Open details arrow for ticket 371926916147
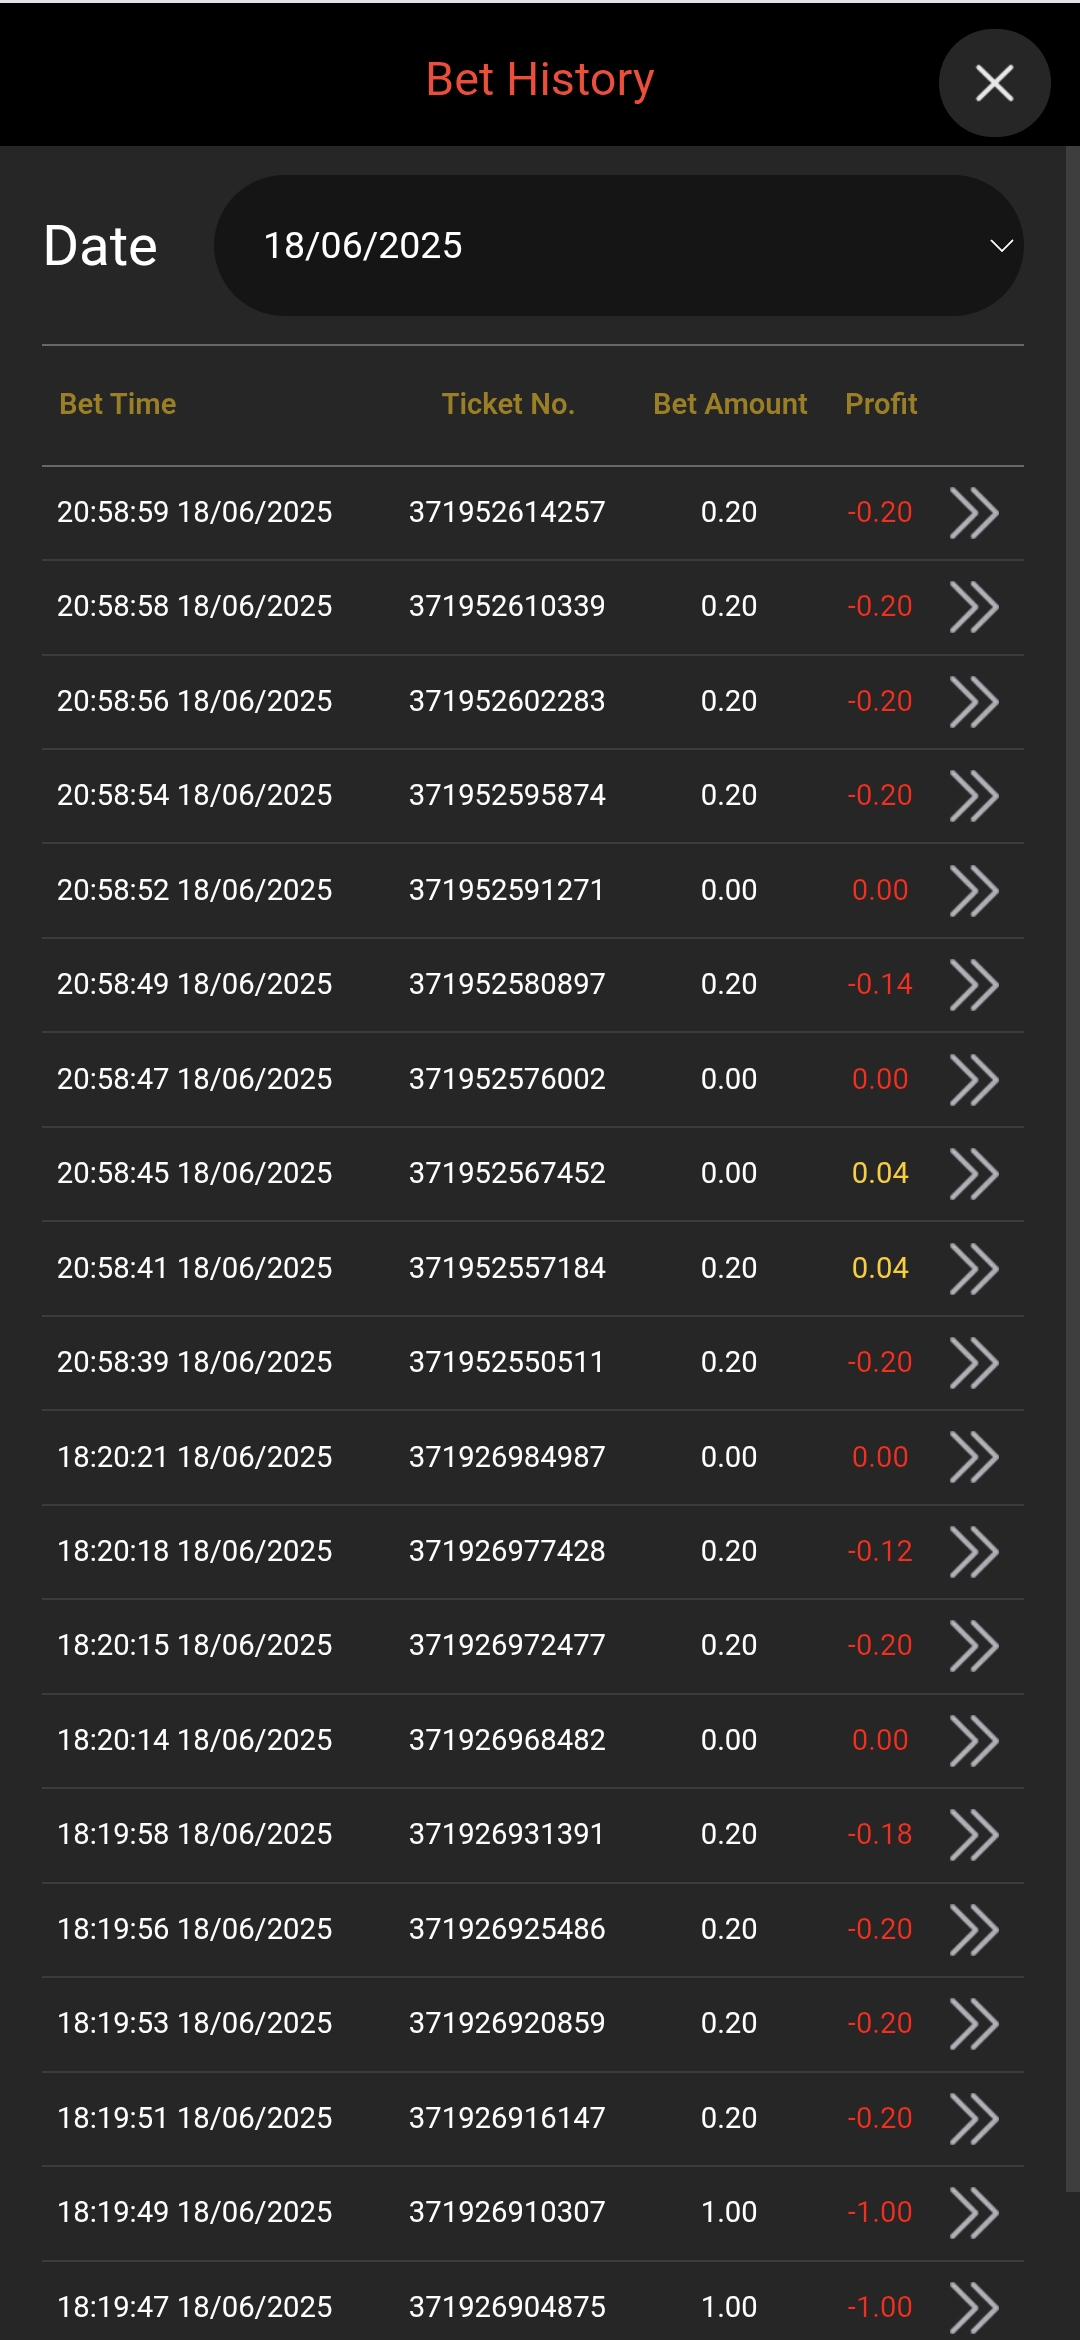The image size is (1080, 2340). tap(974, 2119)
